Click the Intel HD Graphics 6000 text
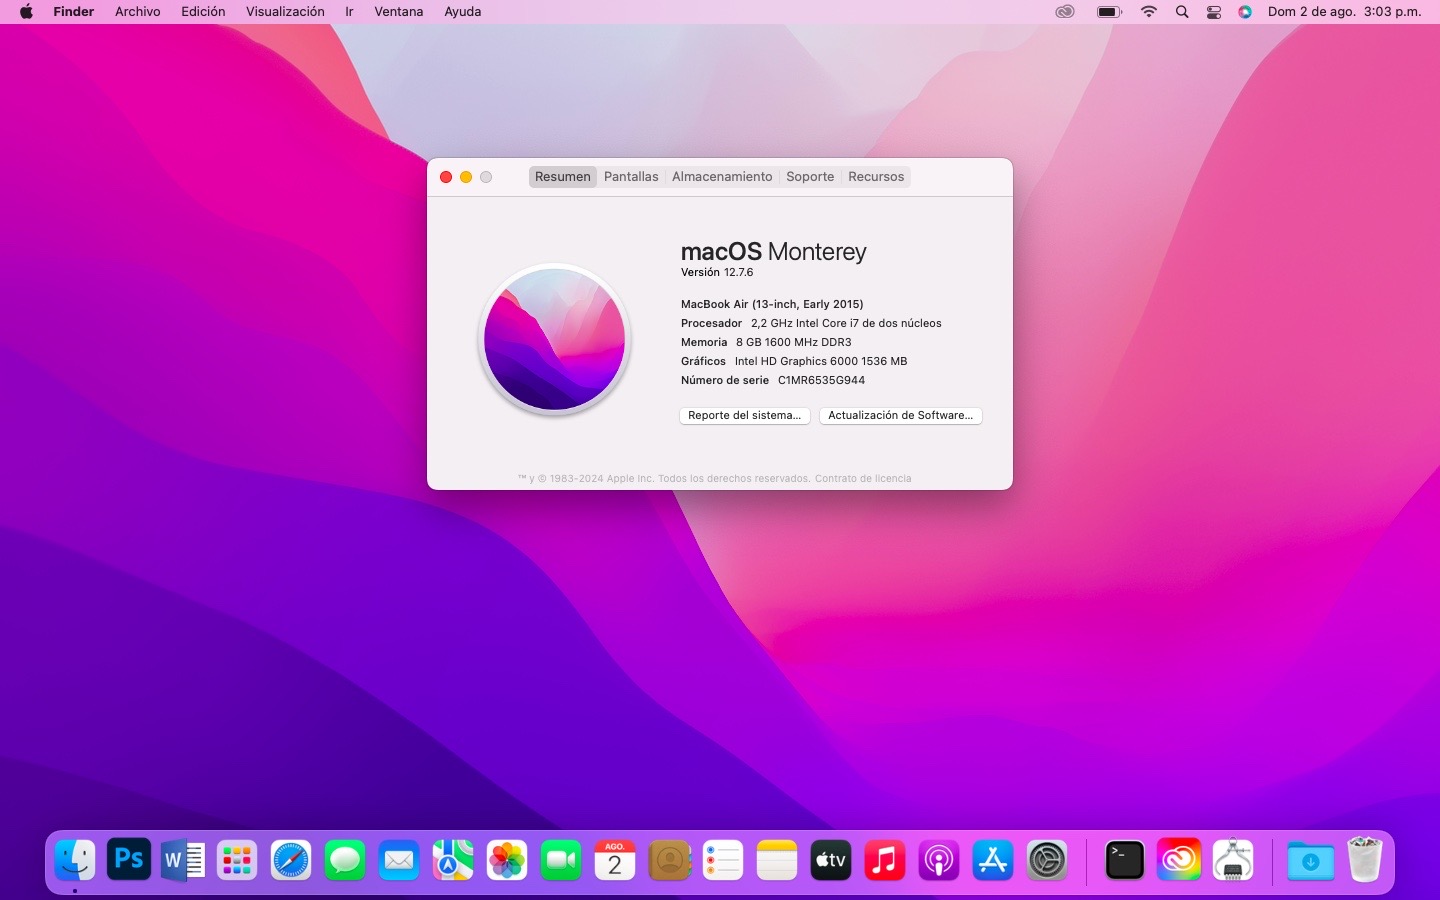This screenshot has height=900, width=1440. pos(821,362)
